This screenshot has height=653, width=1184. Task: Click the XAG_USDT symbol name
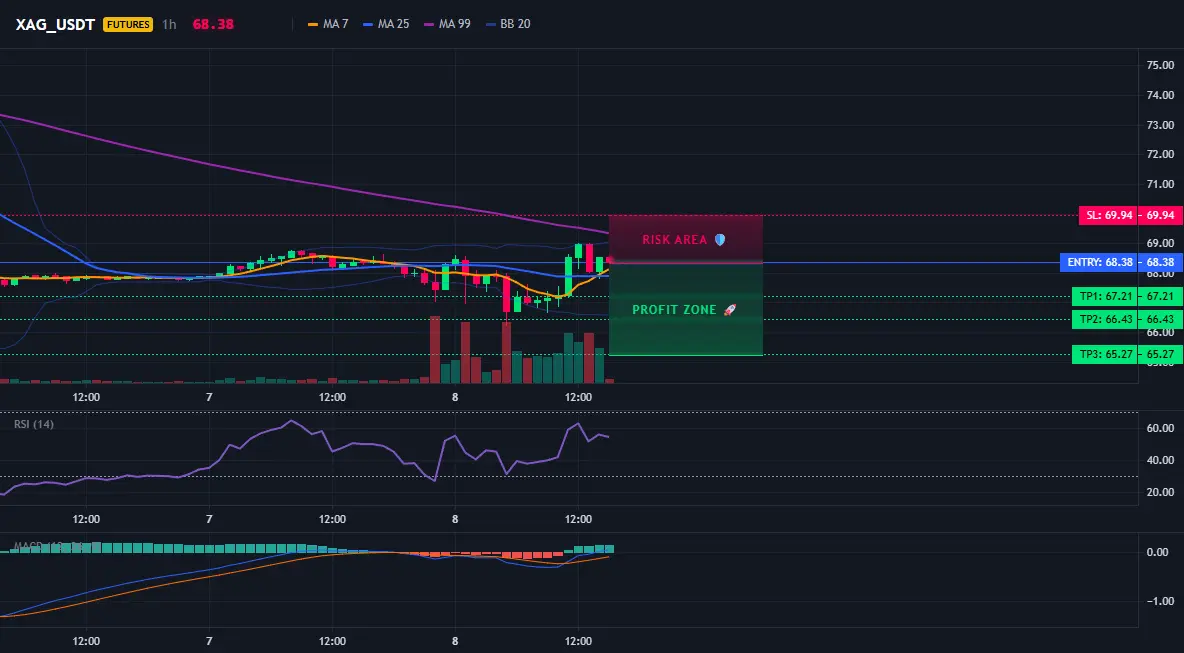[x=55, y=24]
